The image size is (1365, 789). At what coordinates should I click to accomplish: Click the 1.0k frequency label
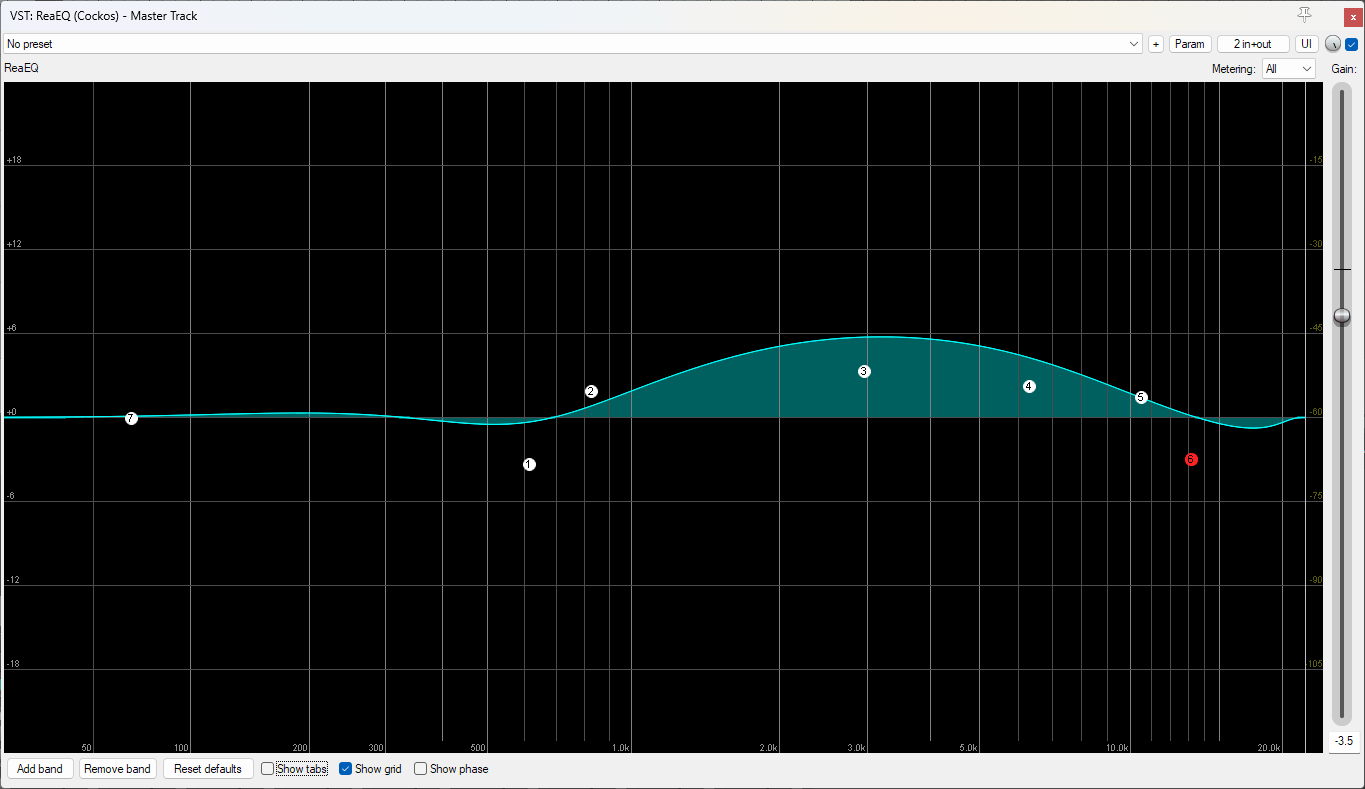(621, 748)
